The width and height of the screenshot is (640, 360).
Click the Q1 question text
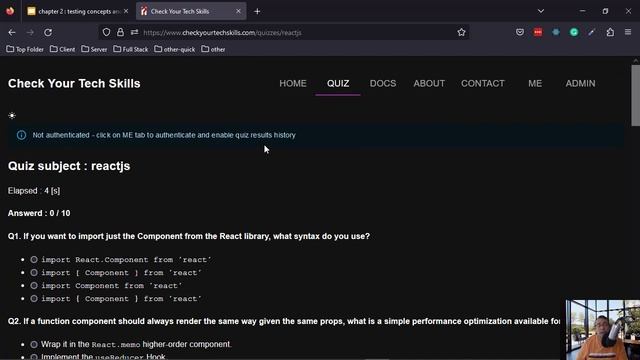189,236
